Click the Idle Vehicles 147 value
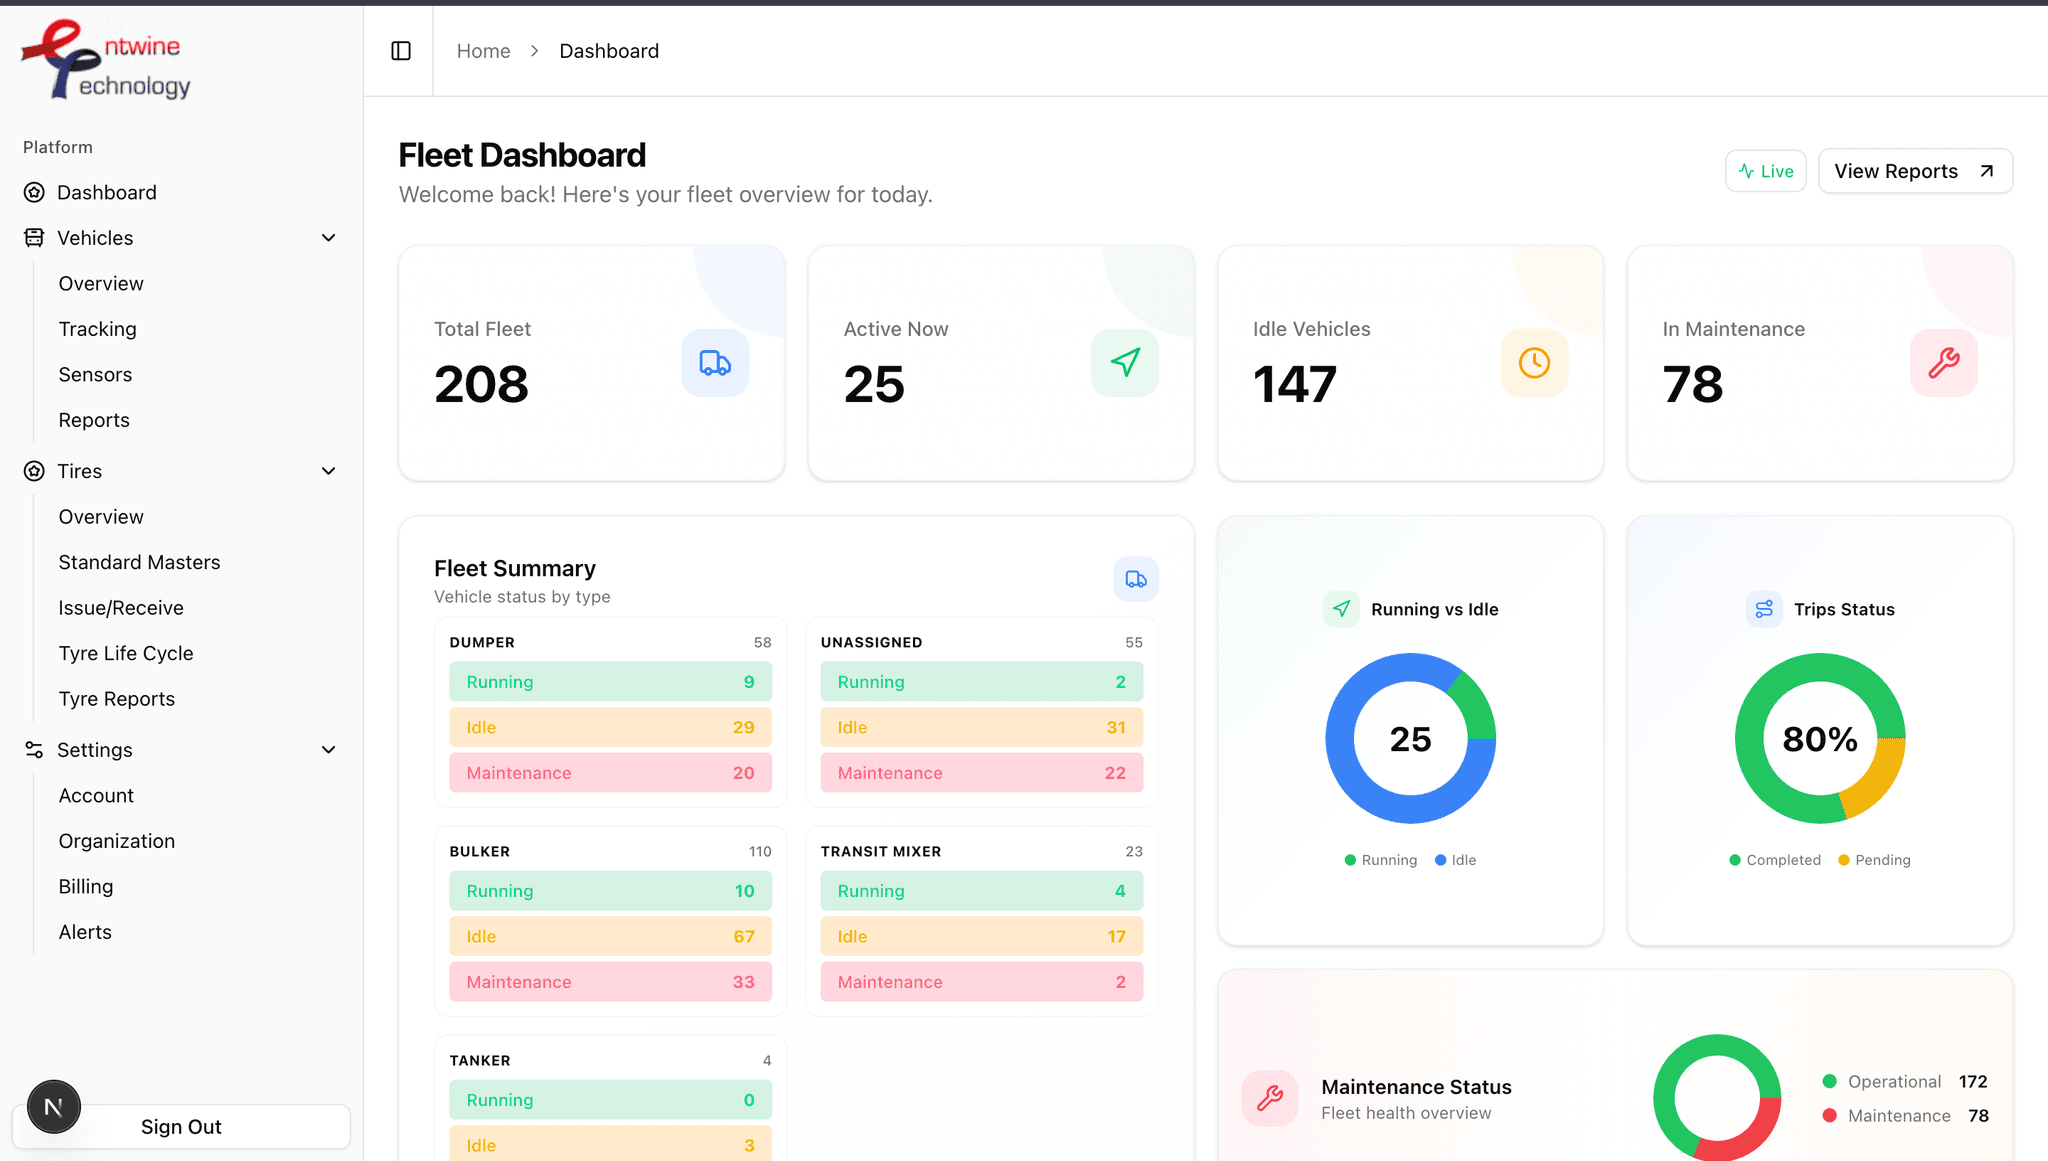The image size is (2048, 1161). coord(1294,385)
